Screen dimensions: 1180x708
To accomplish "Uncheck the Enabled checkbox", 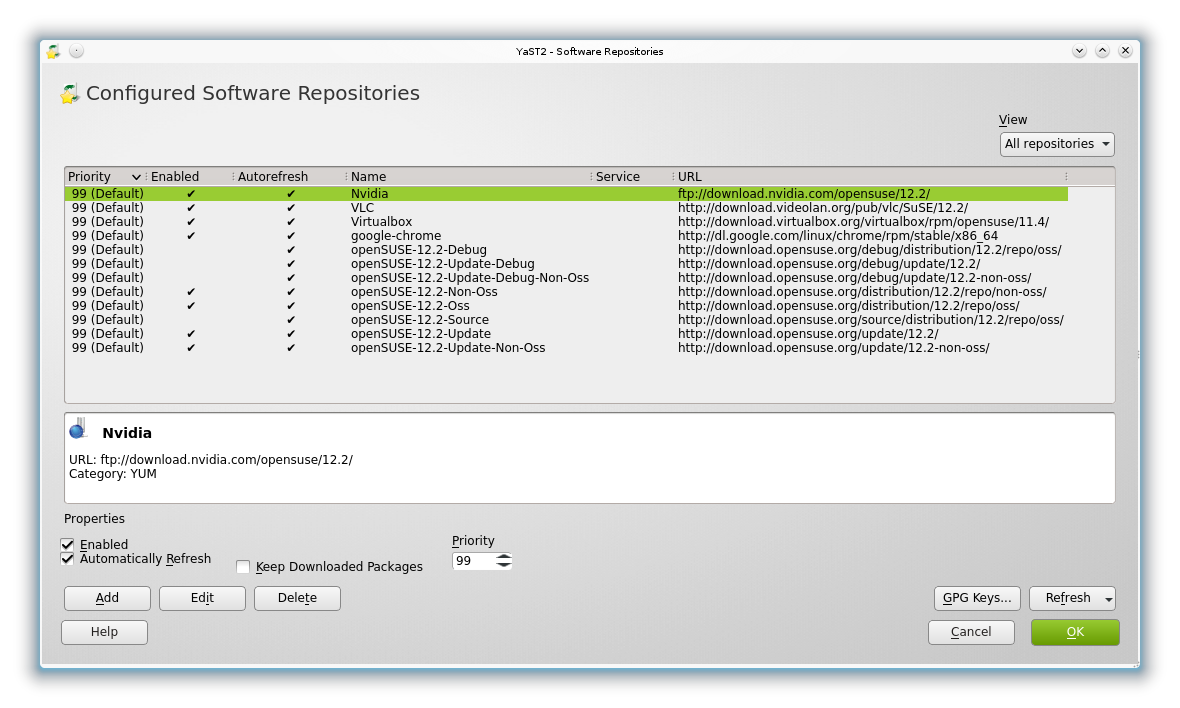I will pyautogui.click(x=68, y=545).
